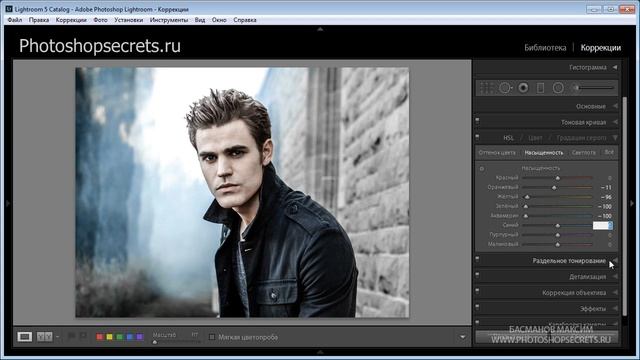Hide the top module panel arrow
Screen dimensions: 640x360
point(320,29)
